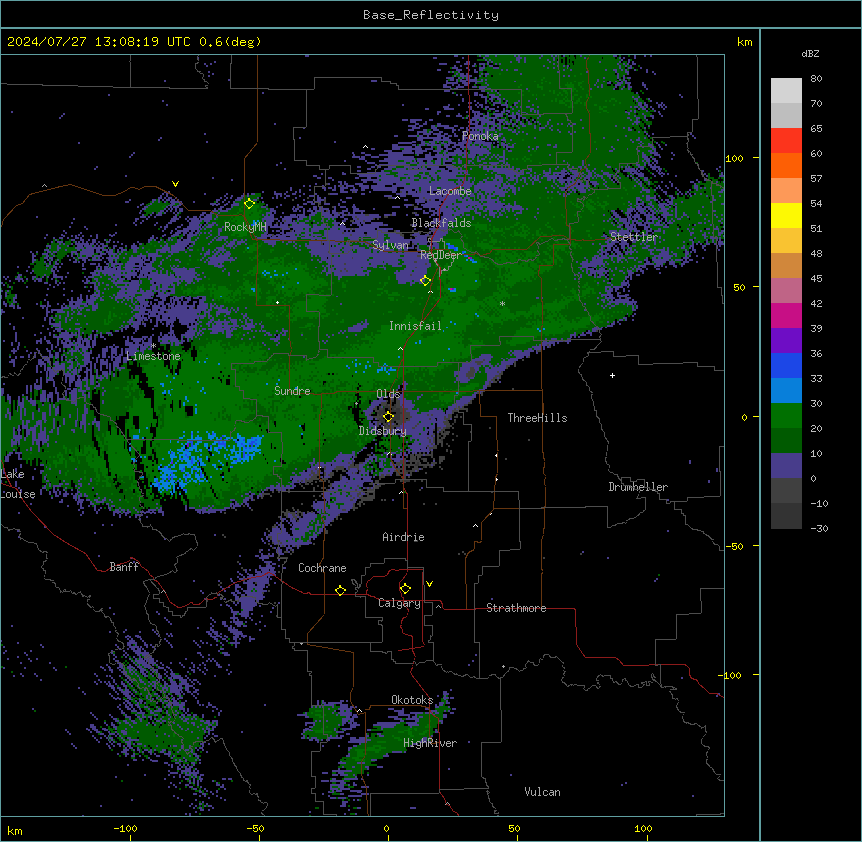Click the Ponoka city label
This screenshot has width=862, height=842.
[480, 136]
